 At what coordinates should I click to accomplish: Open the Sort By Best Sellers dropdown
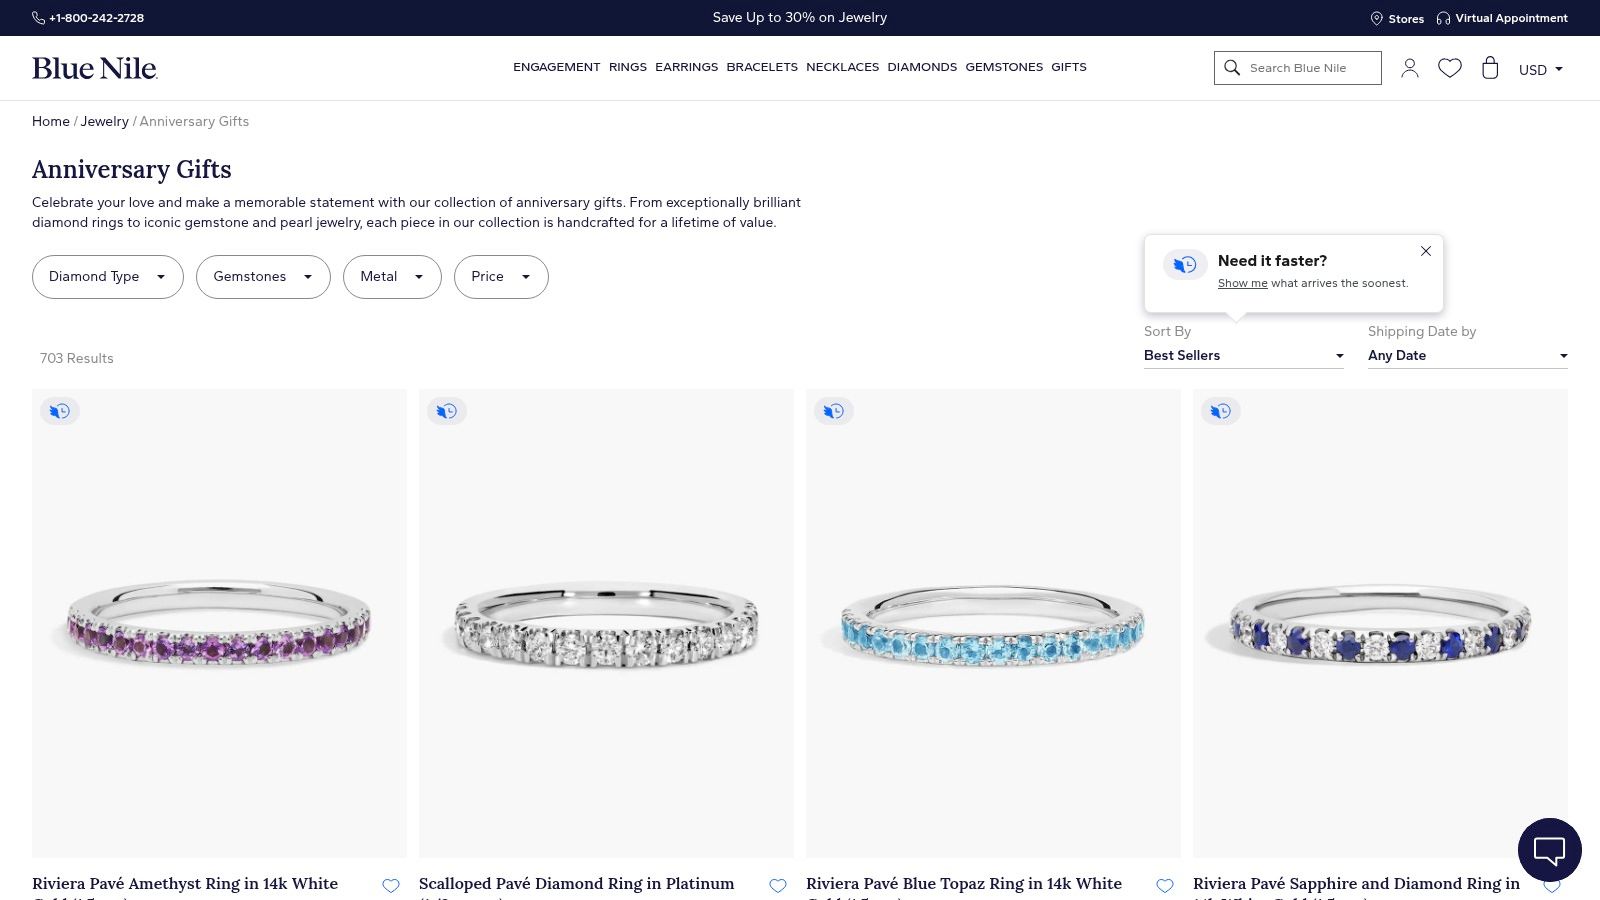coord(1244,356)
